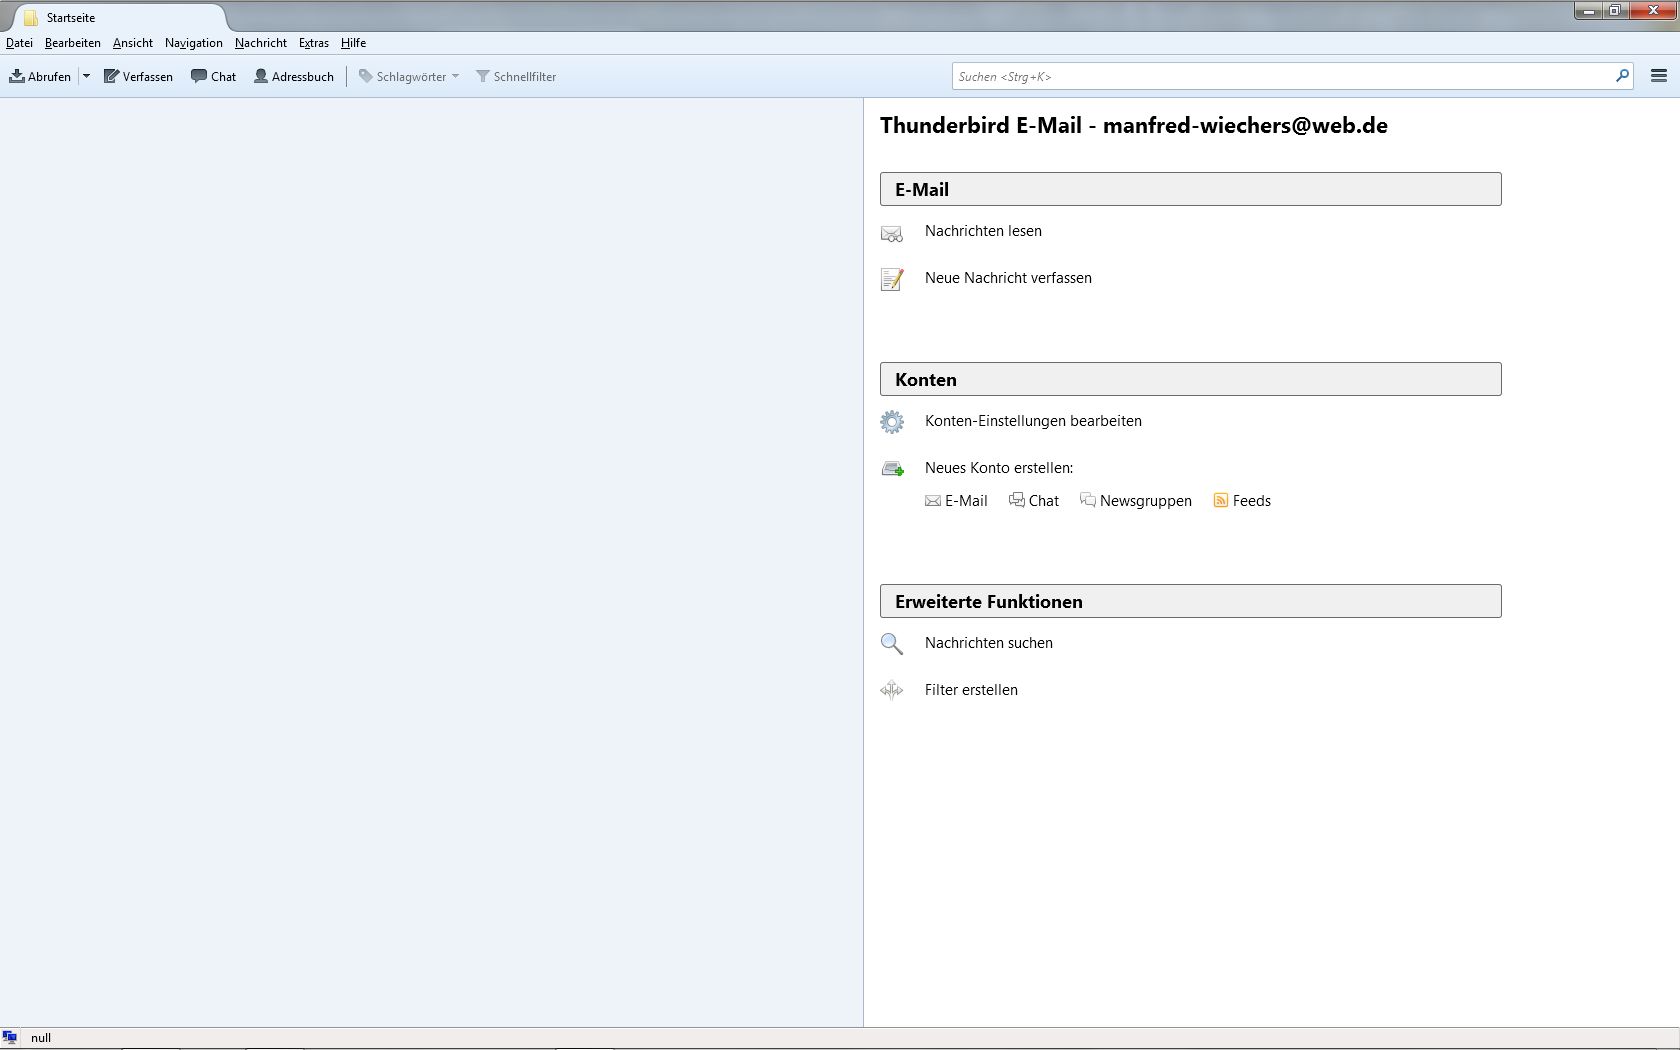
Task: Click Nachrichten lesen link
Action: point(983,231)
